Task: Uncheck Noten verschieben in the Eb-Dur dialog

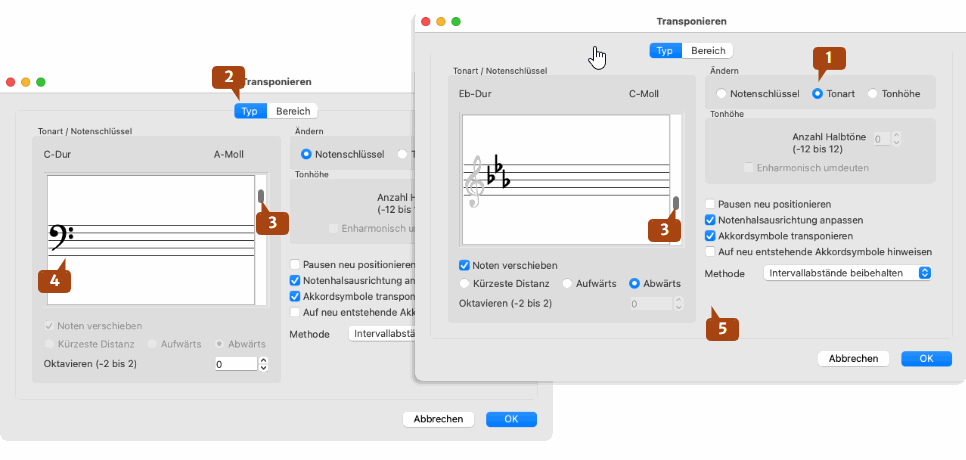Action: click(x=464, y=265)
